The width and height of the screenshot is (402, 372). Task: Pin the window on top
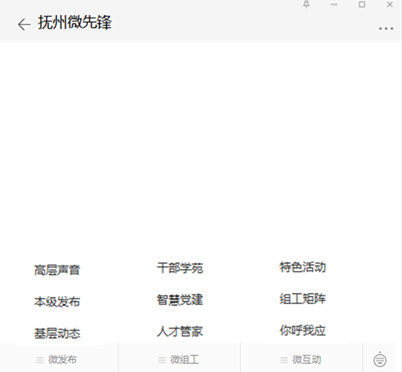[x=306, y=5]
